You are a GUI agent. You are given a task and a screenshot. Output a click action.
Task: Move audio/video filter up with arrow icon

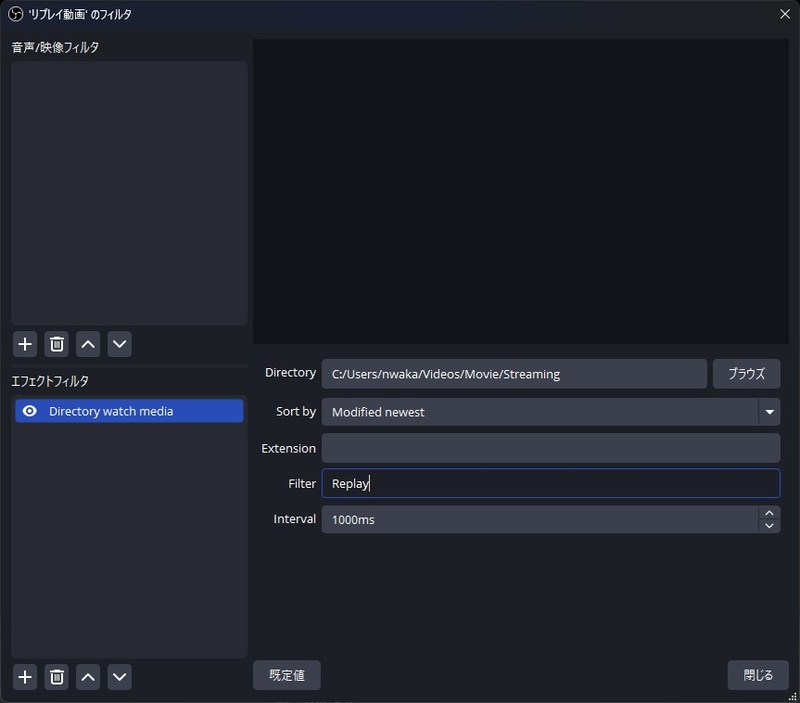[x=88, y=344]
